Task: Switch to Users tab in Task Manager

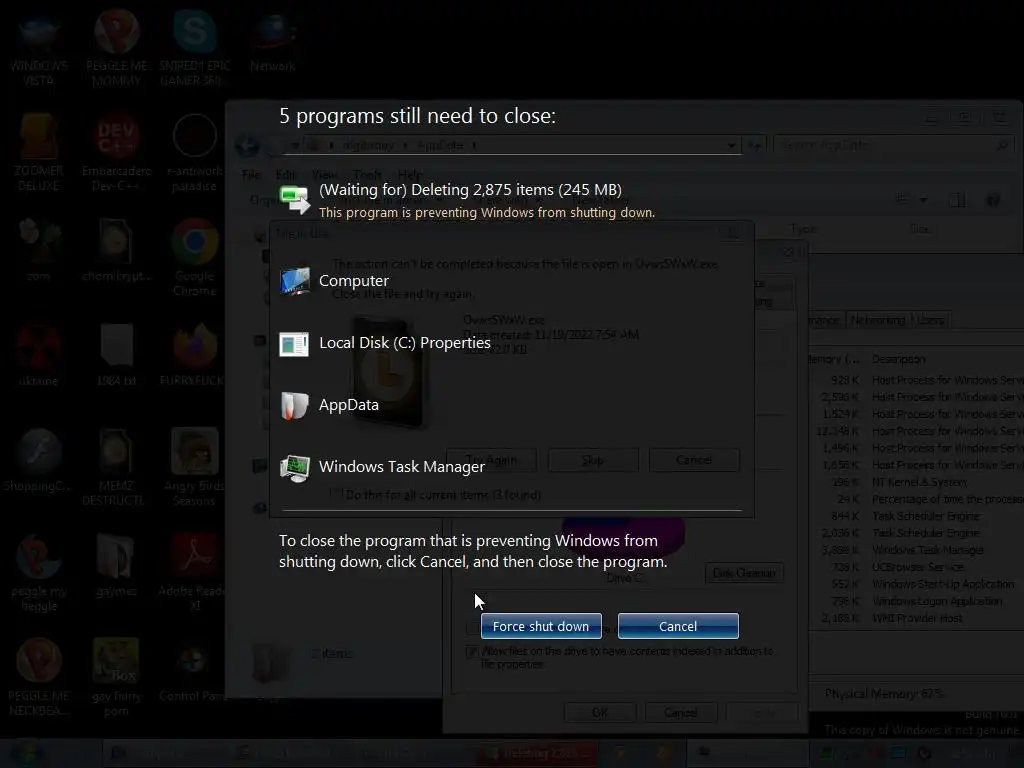Action: [931, 320]
